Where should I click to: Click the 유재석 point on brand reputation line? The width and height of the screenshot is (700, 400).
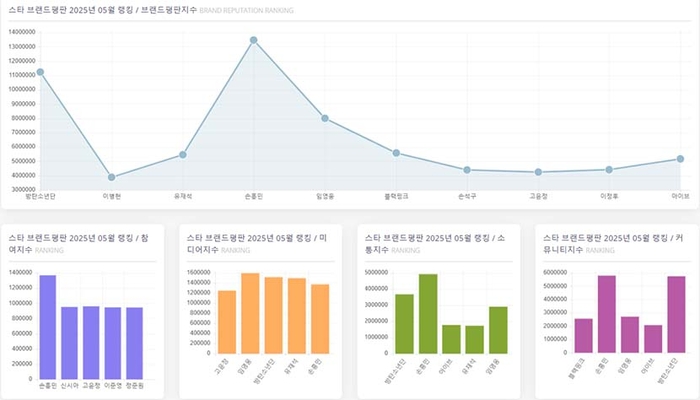[183, 154]
